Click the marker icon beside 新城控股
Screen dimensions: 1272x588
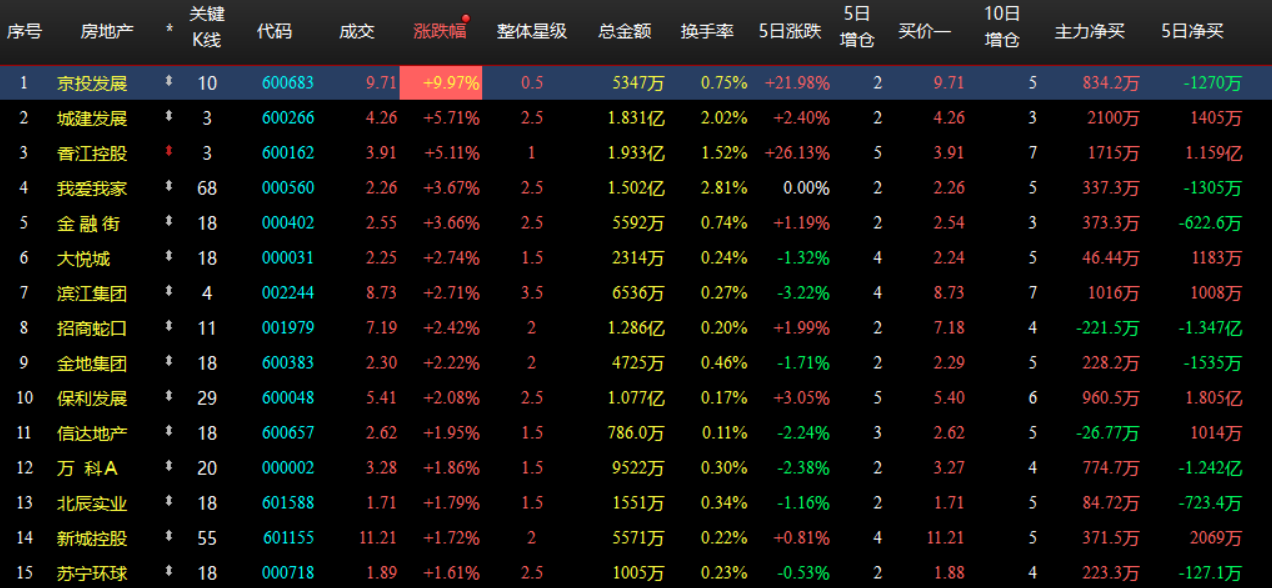tap(169, 537)
